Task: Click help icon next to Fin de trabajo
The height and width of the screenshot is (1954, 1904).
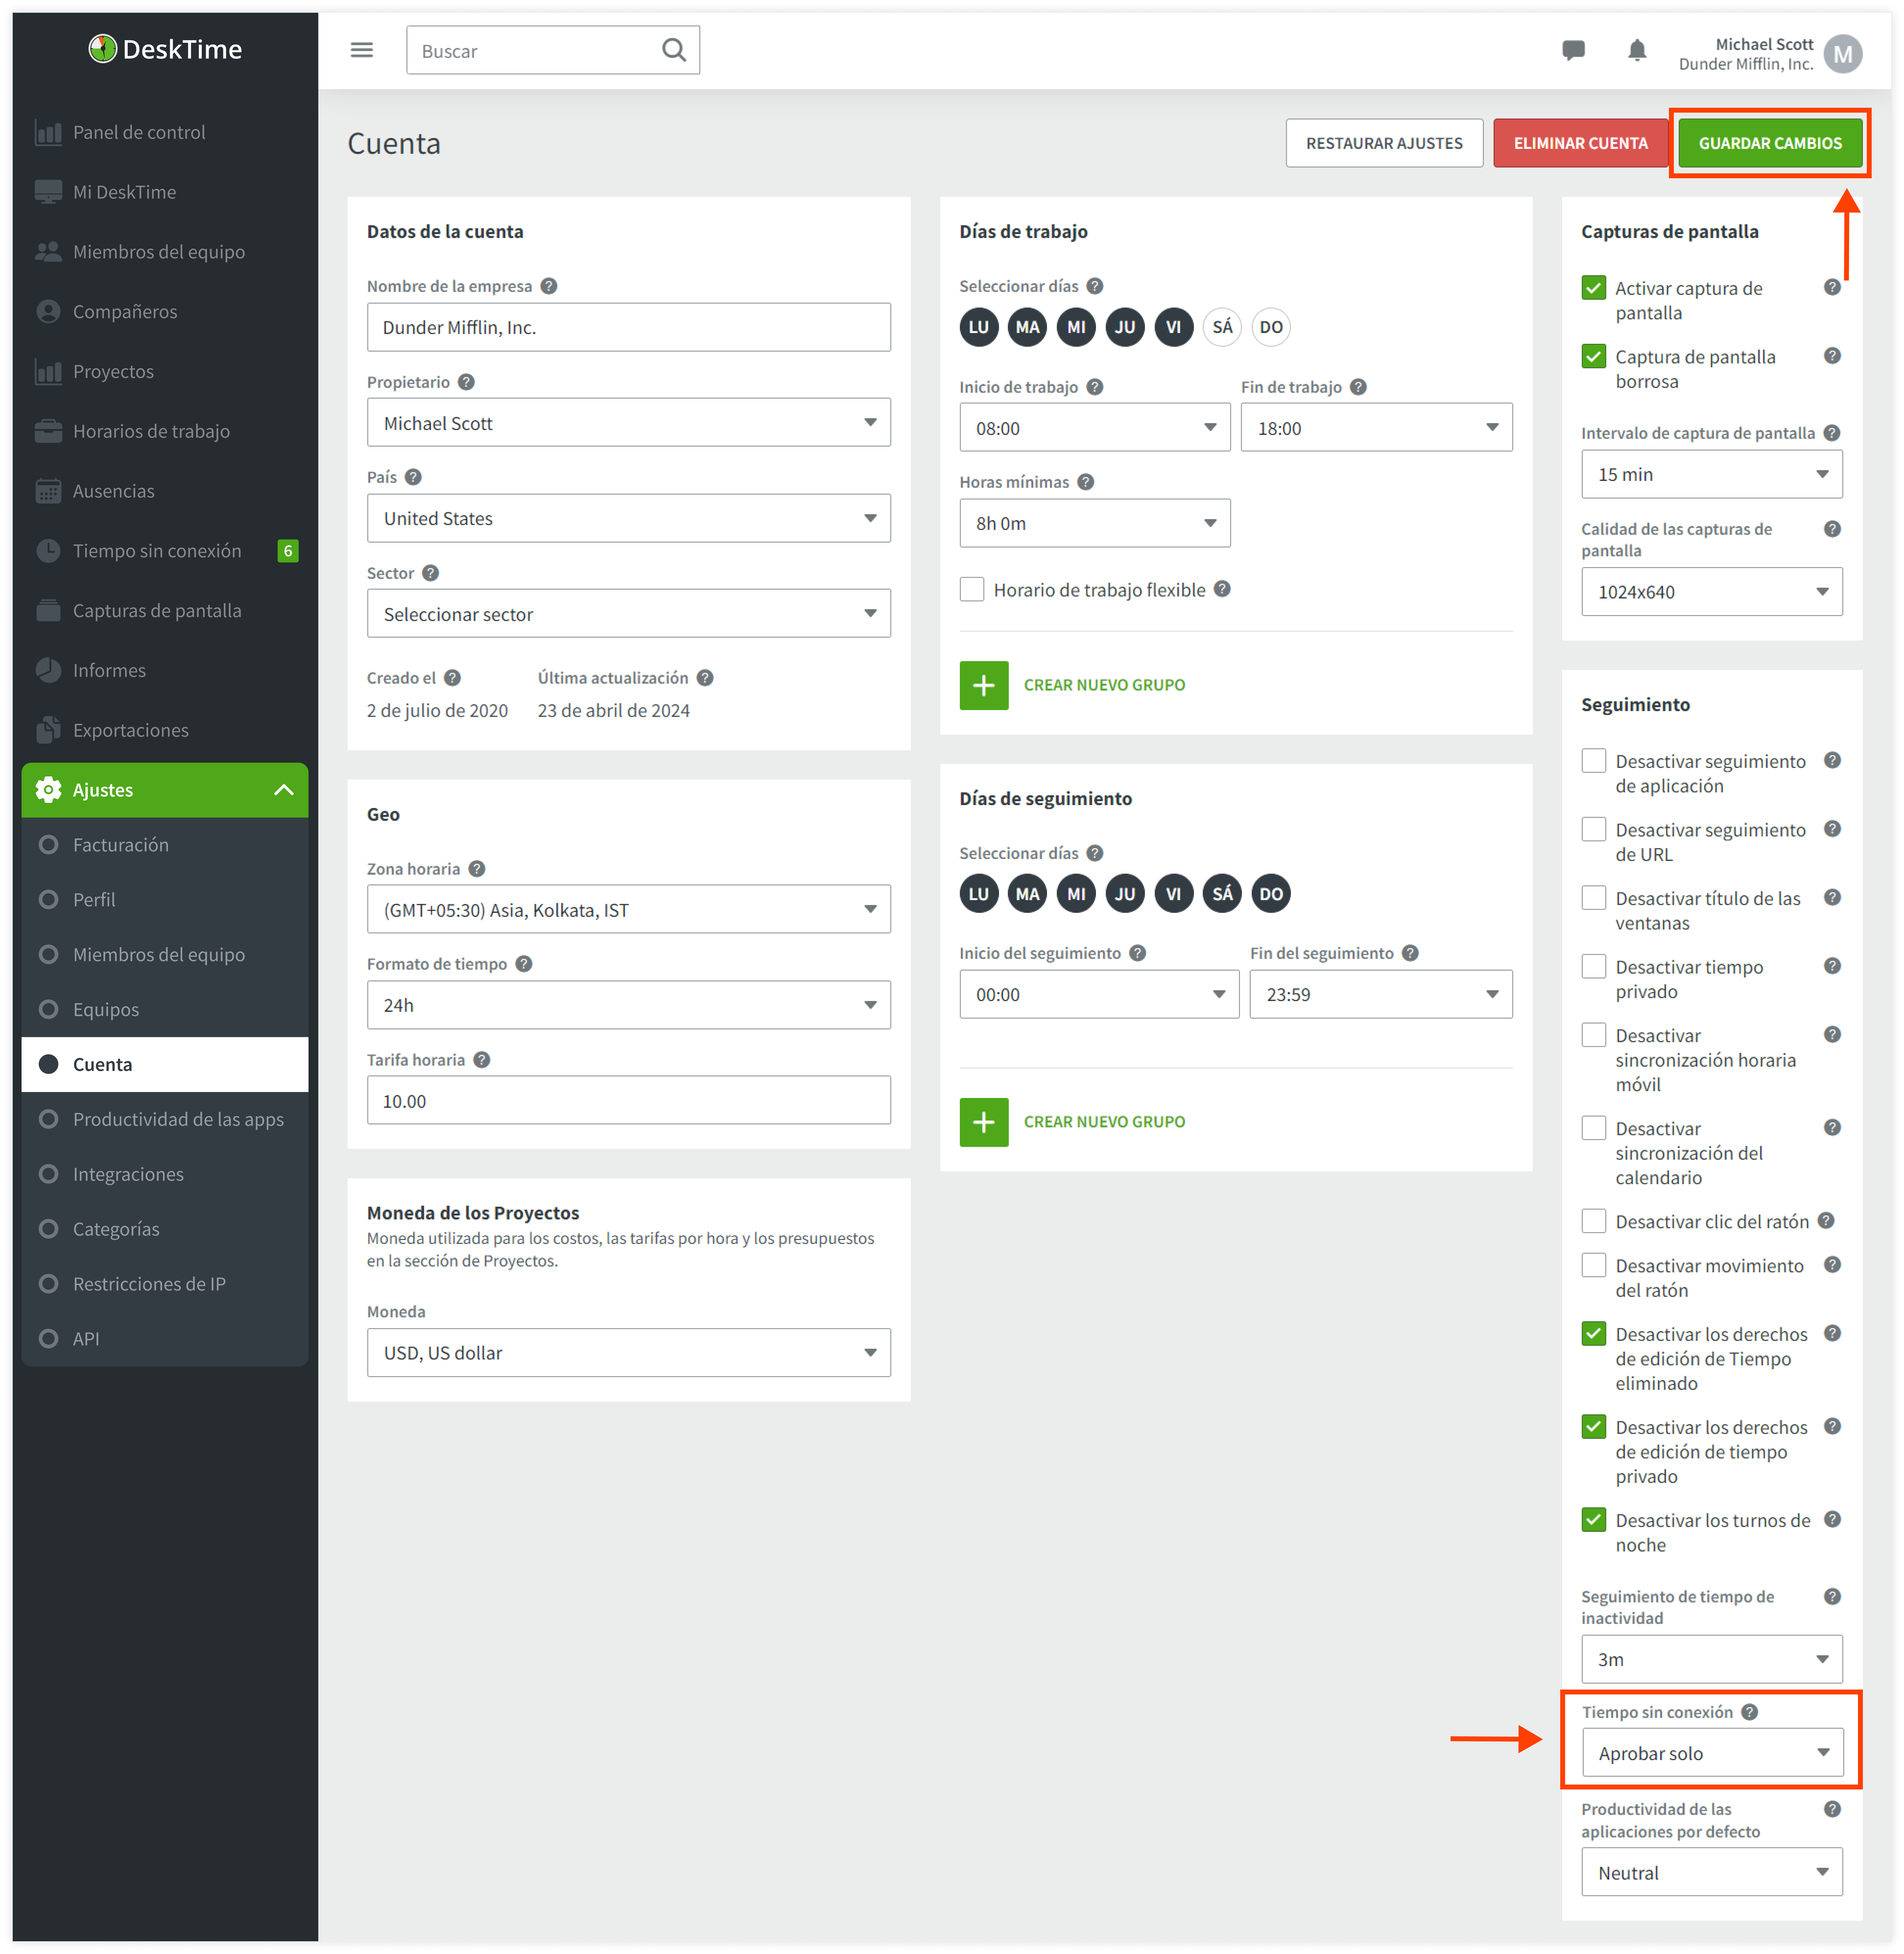Action: pos(1358,387)
